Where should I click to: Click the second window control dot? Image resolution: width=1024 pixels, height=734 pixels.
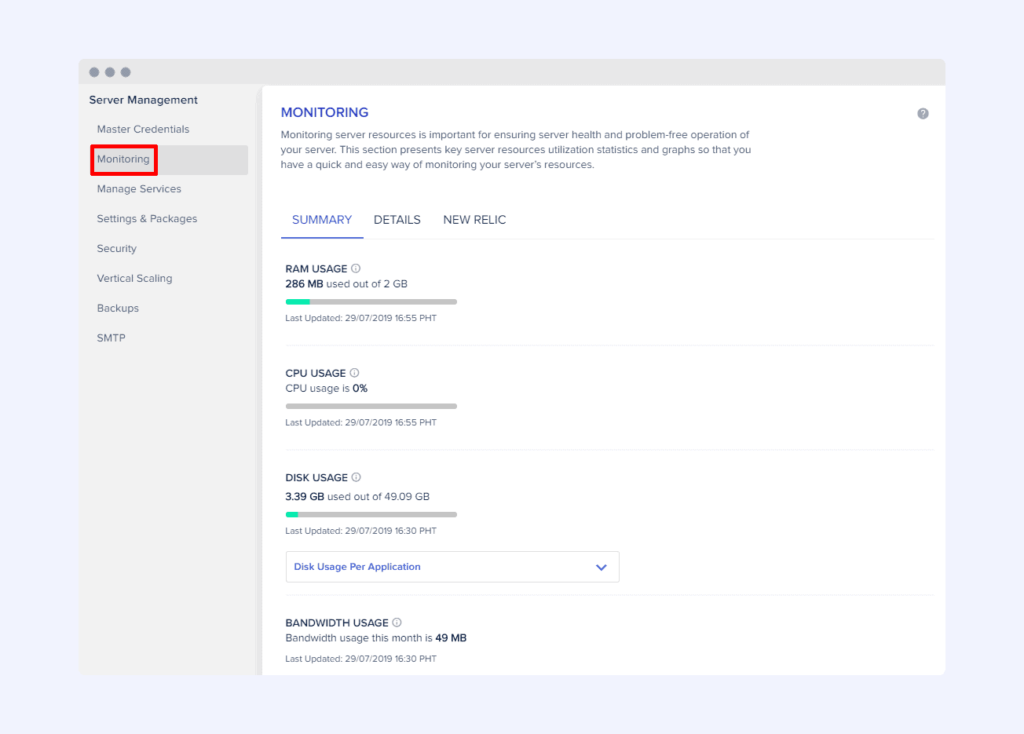point(110,72)
